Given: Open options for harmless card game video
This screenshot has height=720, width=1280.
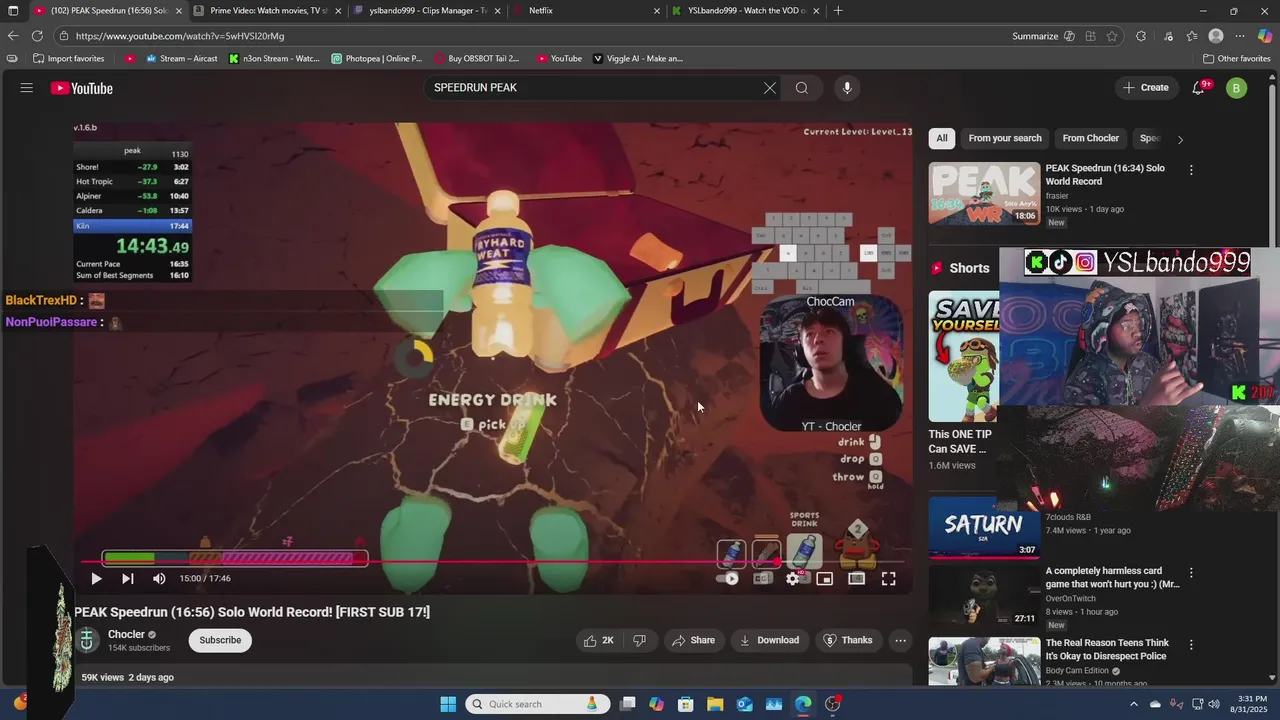Looking at the screenshot, I should [x=1191, y=573].
